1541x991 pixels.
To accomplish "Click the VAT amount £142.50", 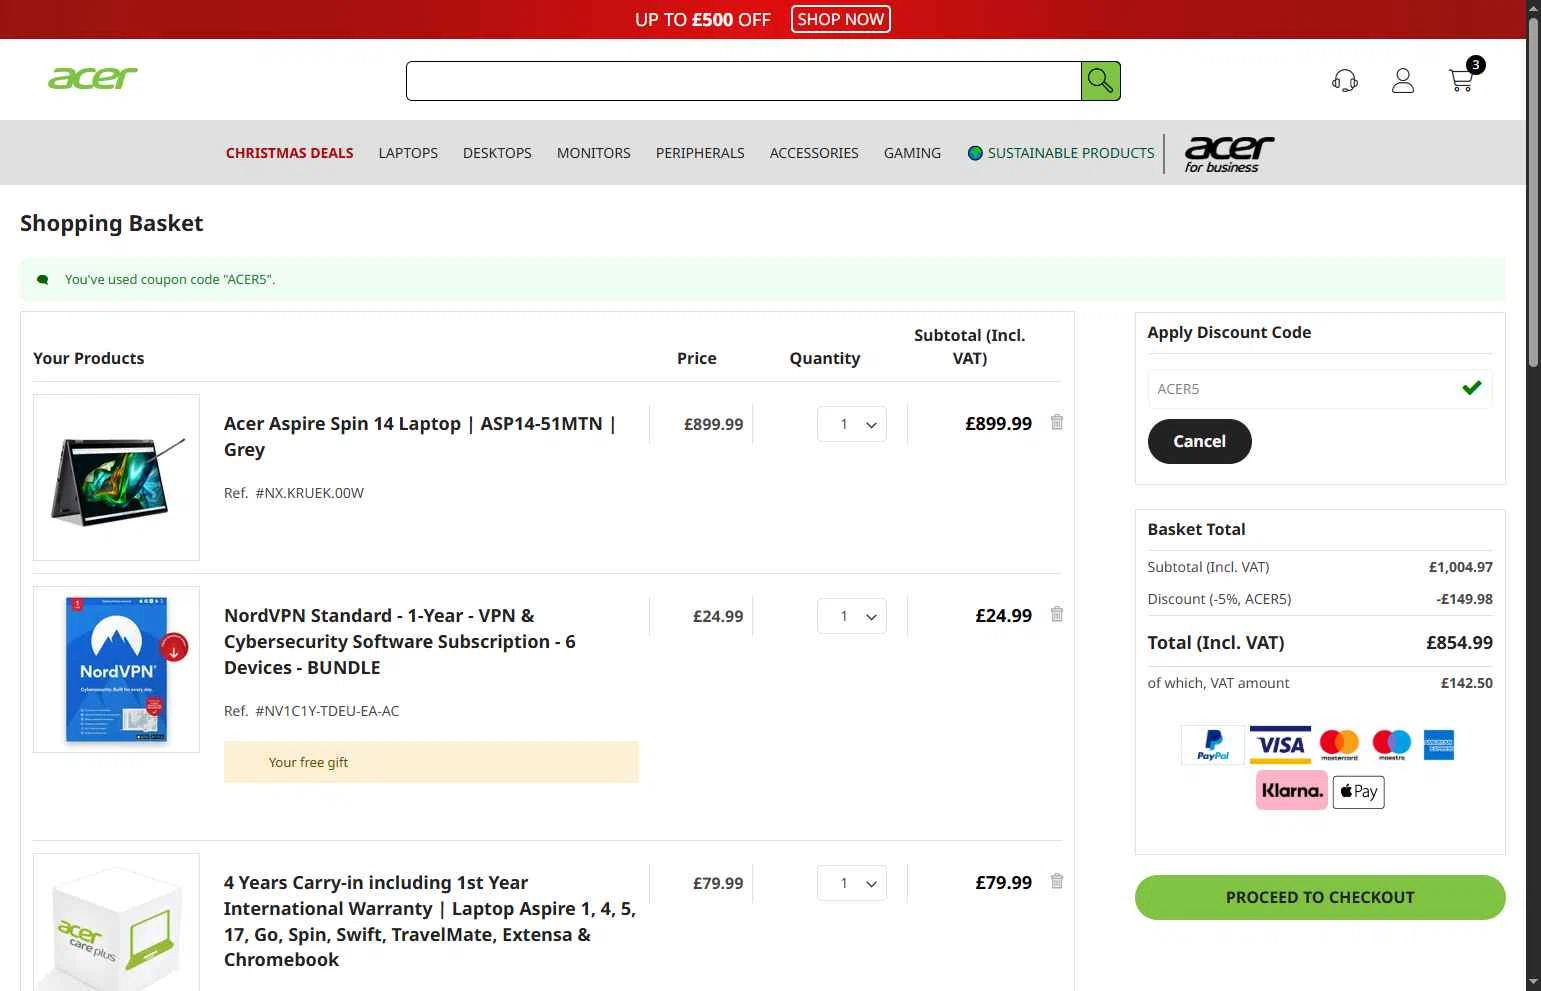I will click(1466, 683).
